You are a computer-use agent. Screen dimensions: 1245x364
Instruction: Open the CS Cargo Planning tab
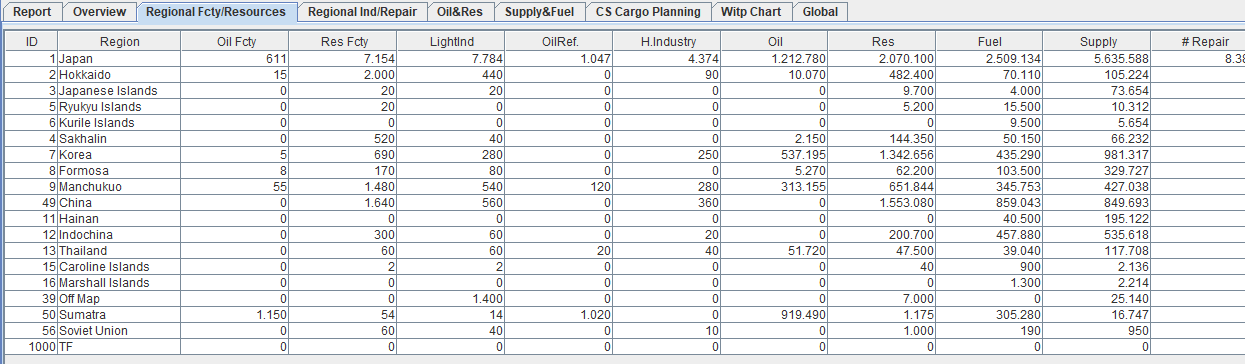648,12
